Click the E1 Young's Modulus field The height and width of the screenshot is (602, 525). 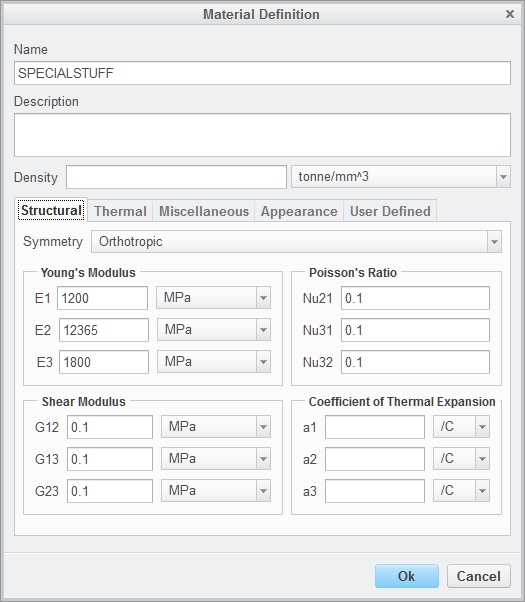point(102,298)
